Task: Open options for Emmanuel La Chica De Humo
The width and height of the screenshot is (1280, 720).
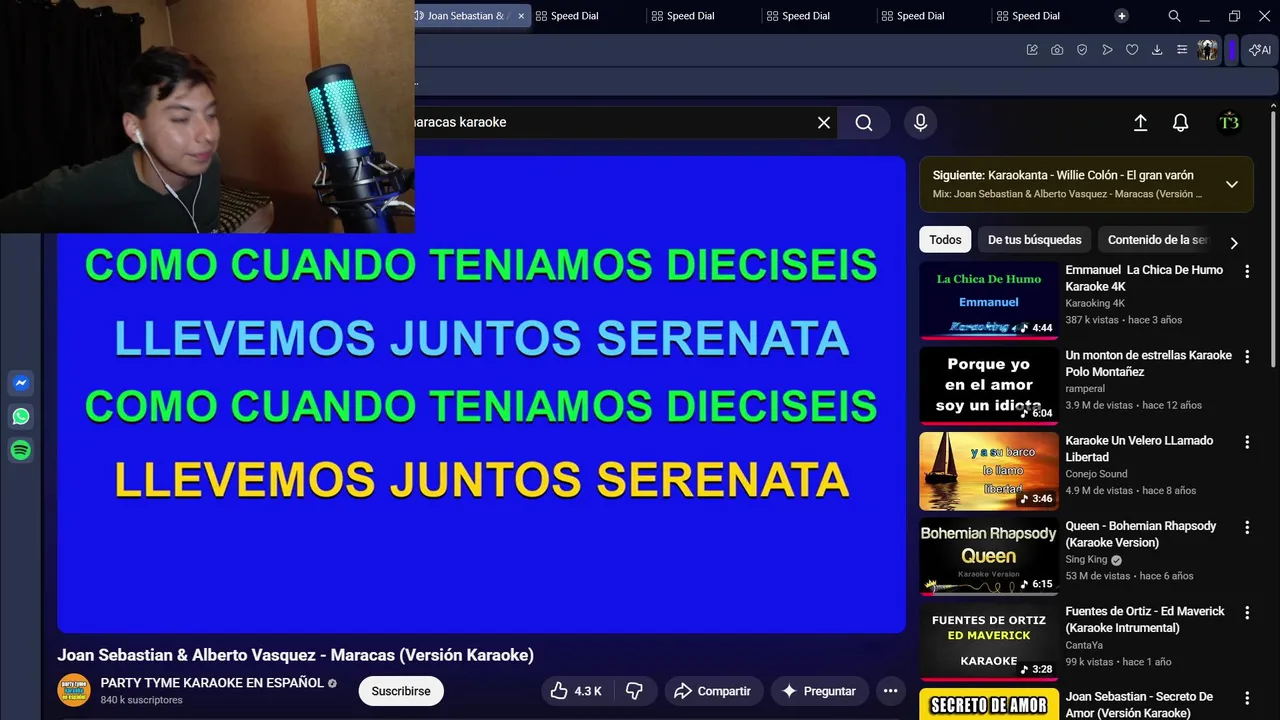Action: (x=1247, y=271)
